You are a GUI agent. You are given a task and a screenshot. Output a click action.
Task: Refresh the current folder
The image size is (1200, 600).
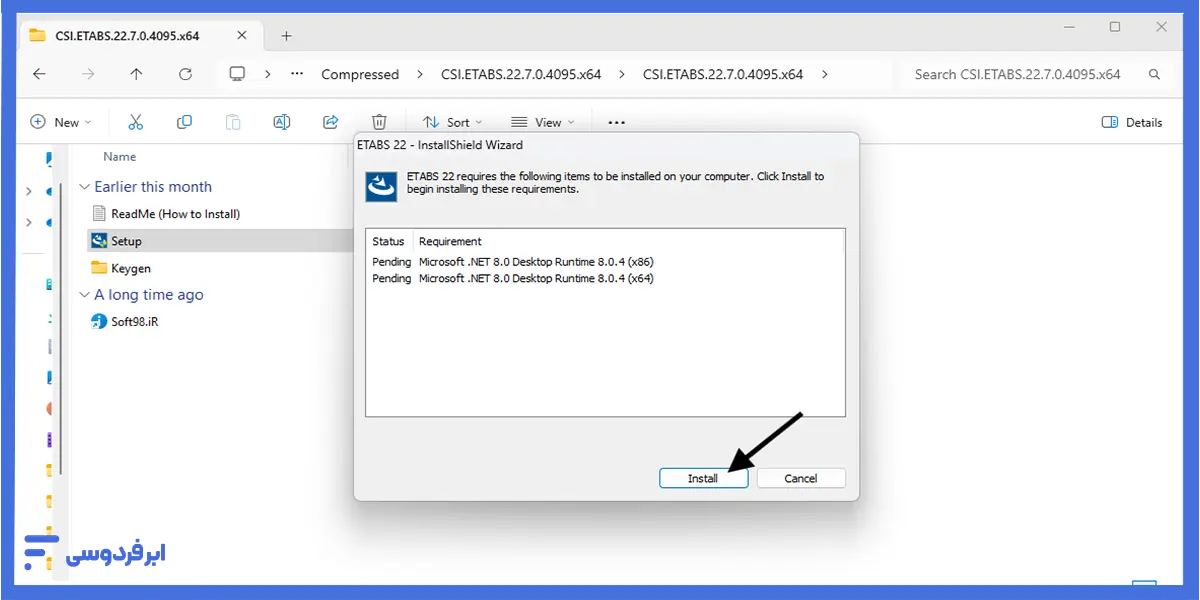(x=185, y=74)
